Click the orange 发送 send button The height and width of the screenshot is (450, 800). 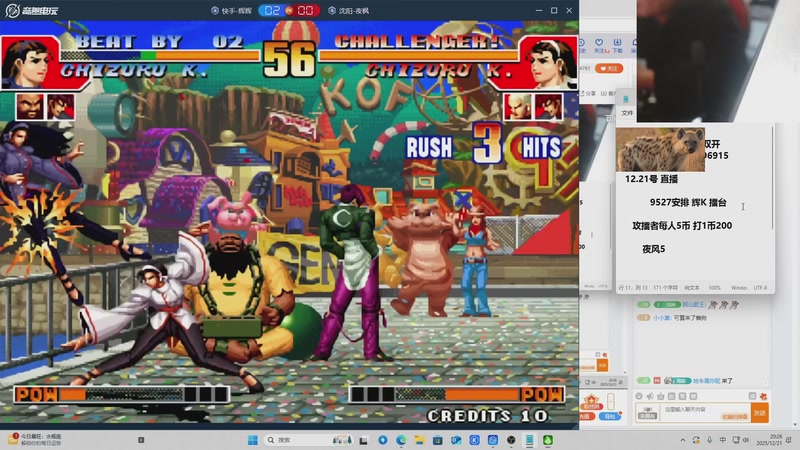[760, 413]
